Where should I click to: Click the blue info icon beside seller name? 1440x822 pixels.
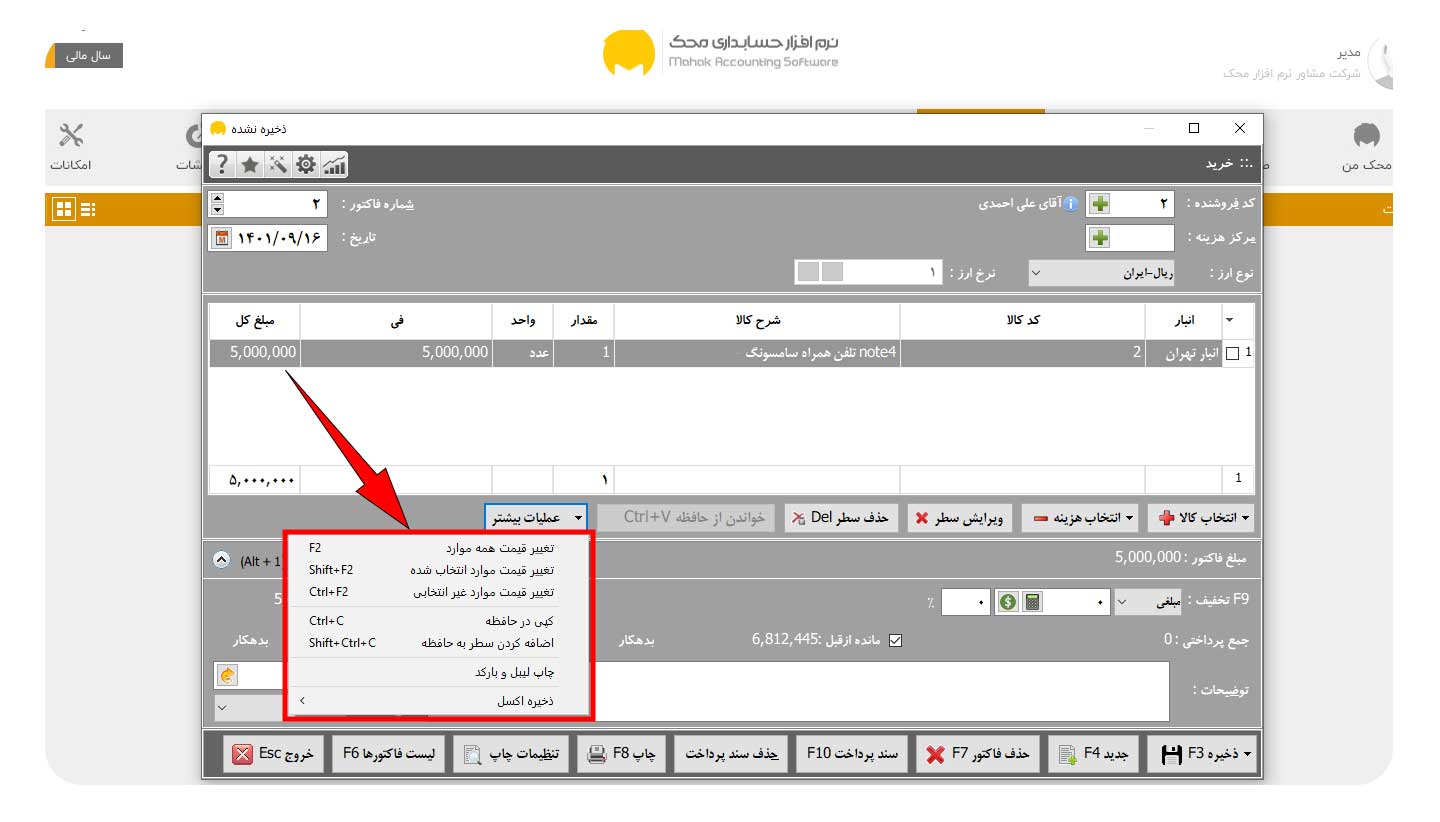(x=1070, y=204)
